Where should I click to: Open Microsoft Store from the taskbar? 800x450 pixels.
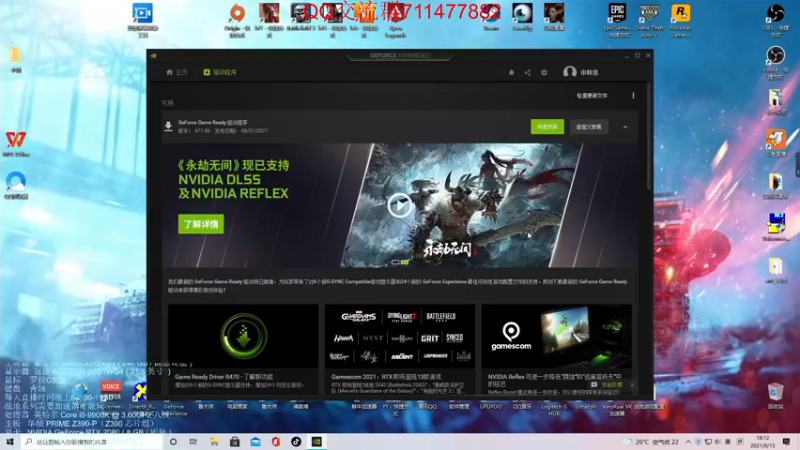click(x=235, y=441)
